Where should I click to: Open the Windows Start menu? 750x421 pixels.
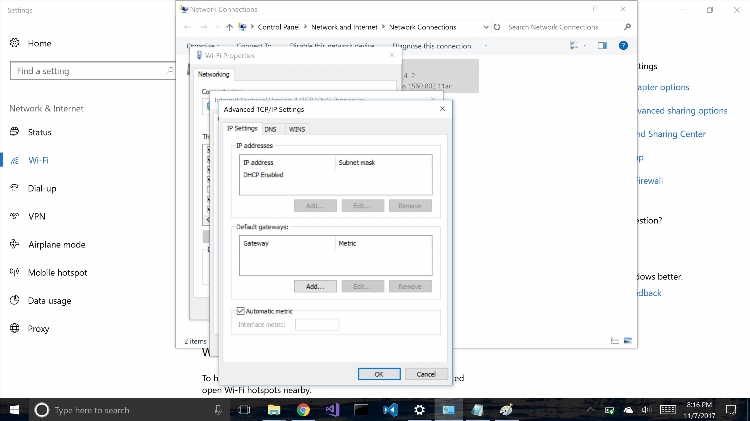click(x=14, y=410)
